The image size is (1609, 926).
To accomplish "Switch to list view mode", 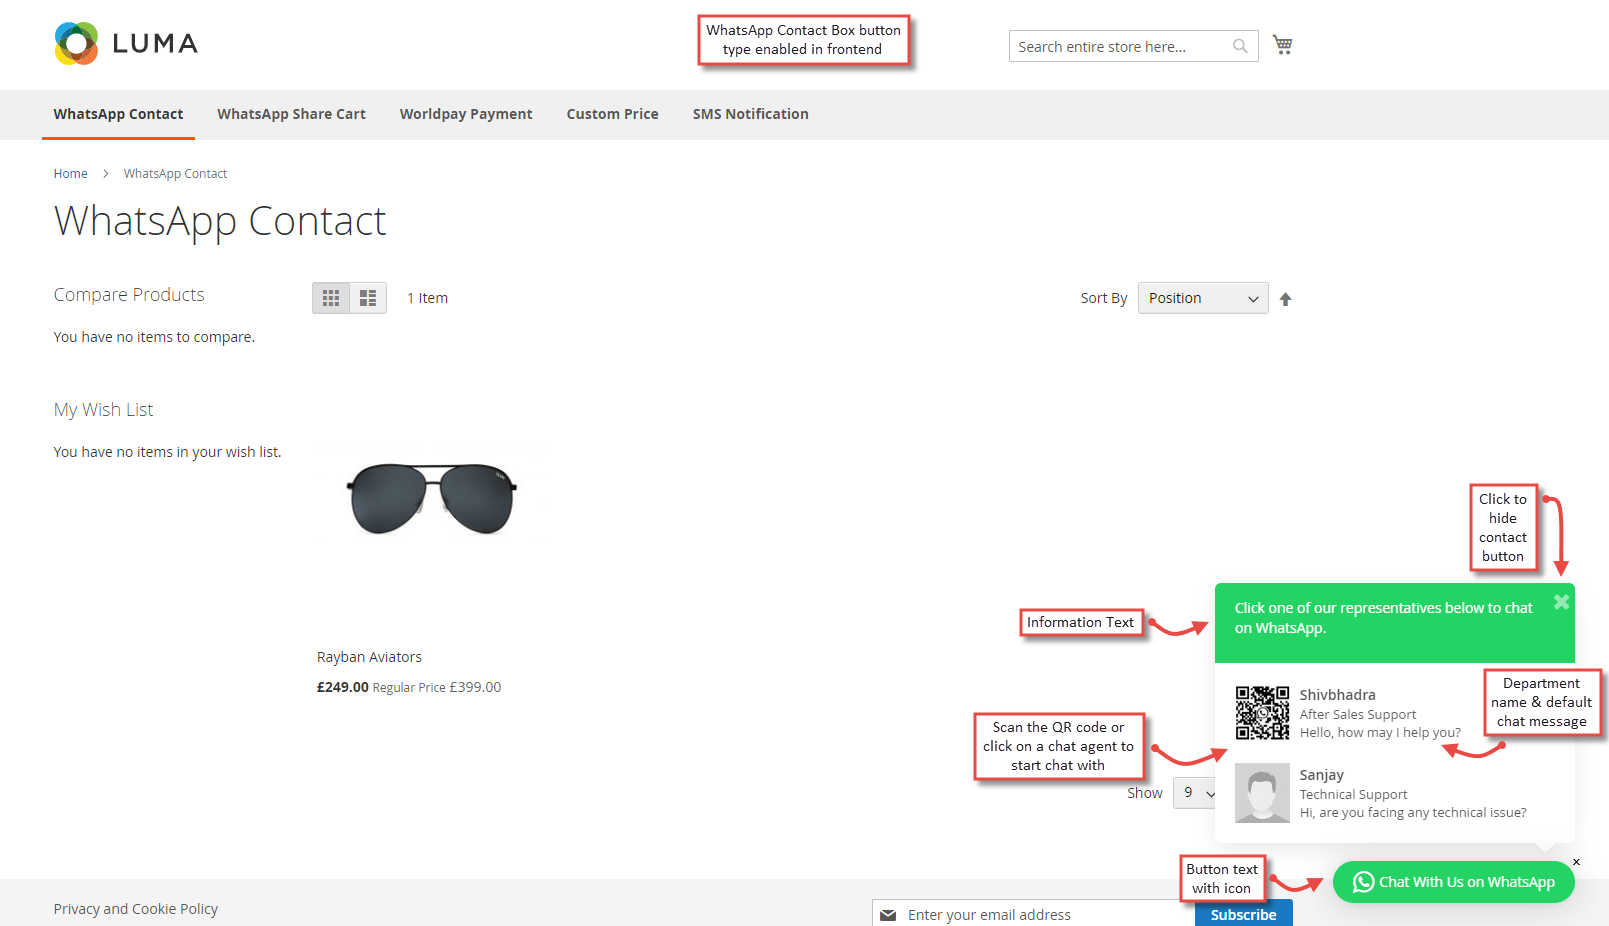I will pos(368,298).
